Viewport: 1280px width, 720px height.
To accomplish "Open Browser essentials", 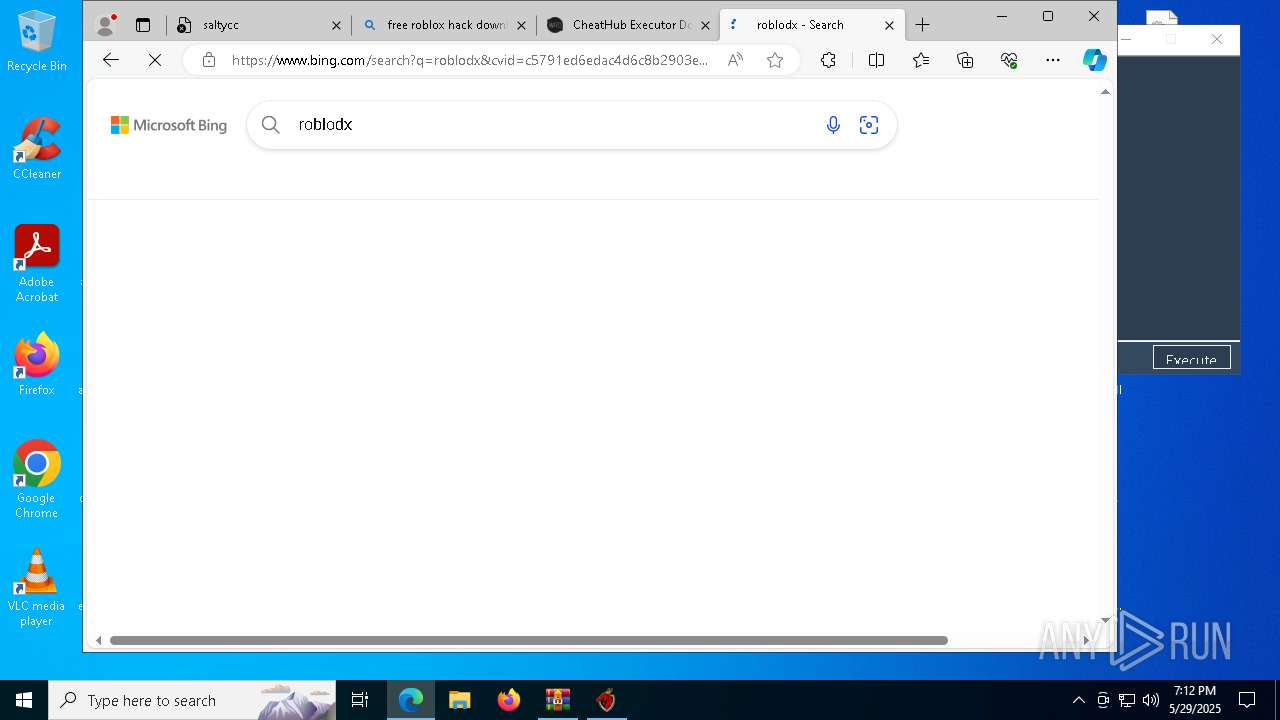I will coord(1009,60).
